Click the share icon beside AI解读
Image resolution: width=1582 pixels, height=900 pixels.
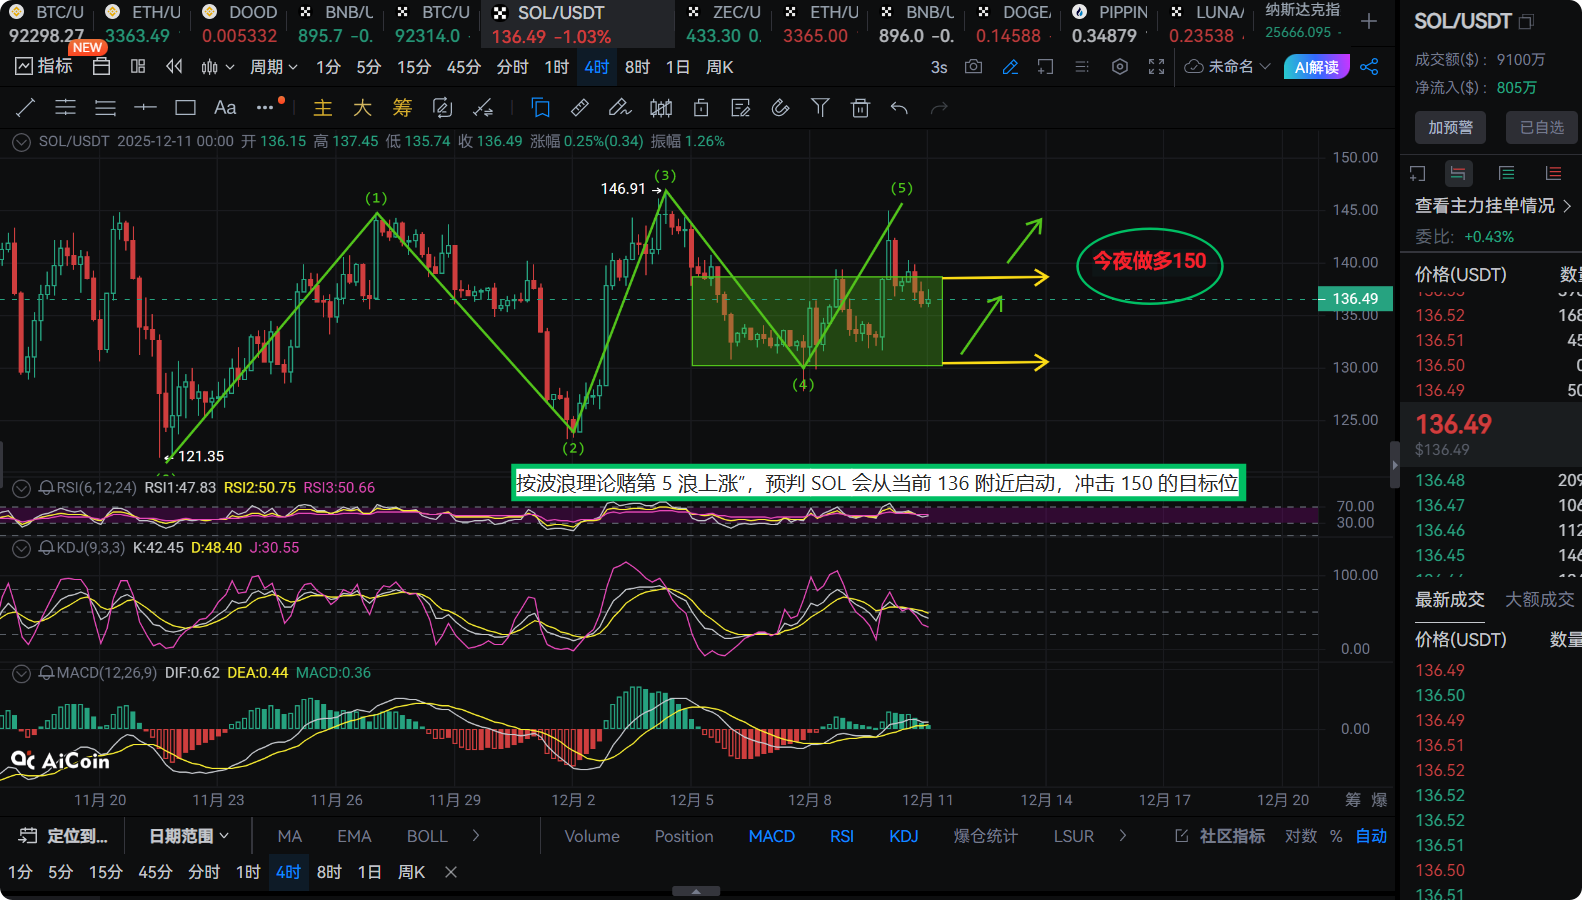coord(1369,67)
